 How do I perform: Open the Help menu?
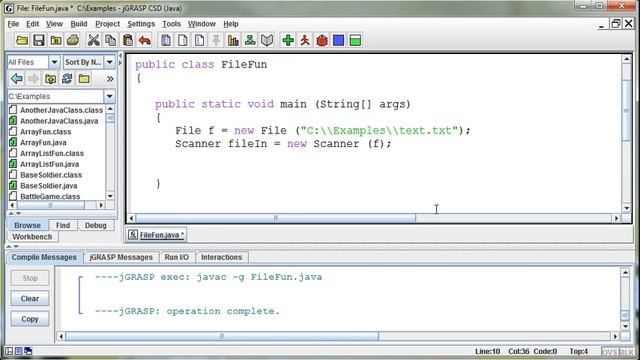pos(231,24)
